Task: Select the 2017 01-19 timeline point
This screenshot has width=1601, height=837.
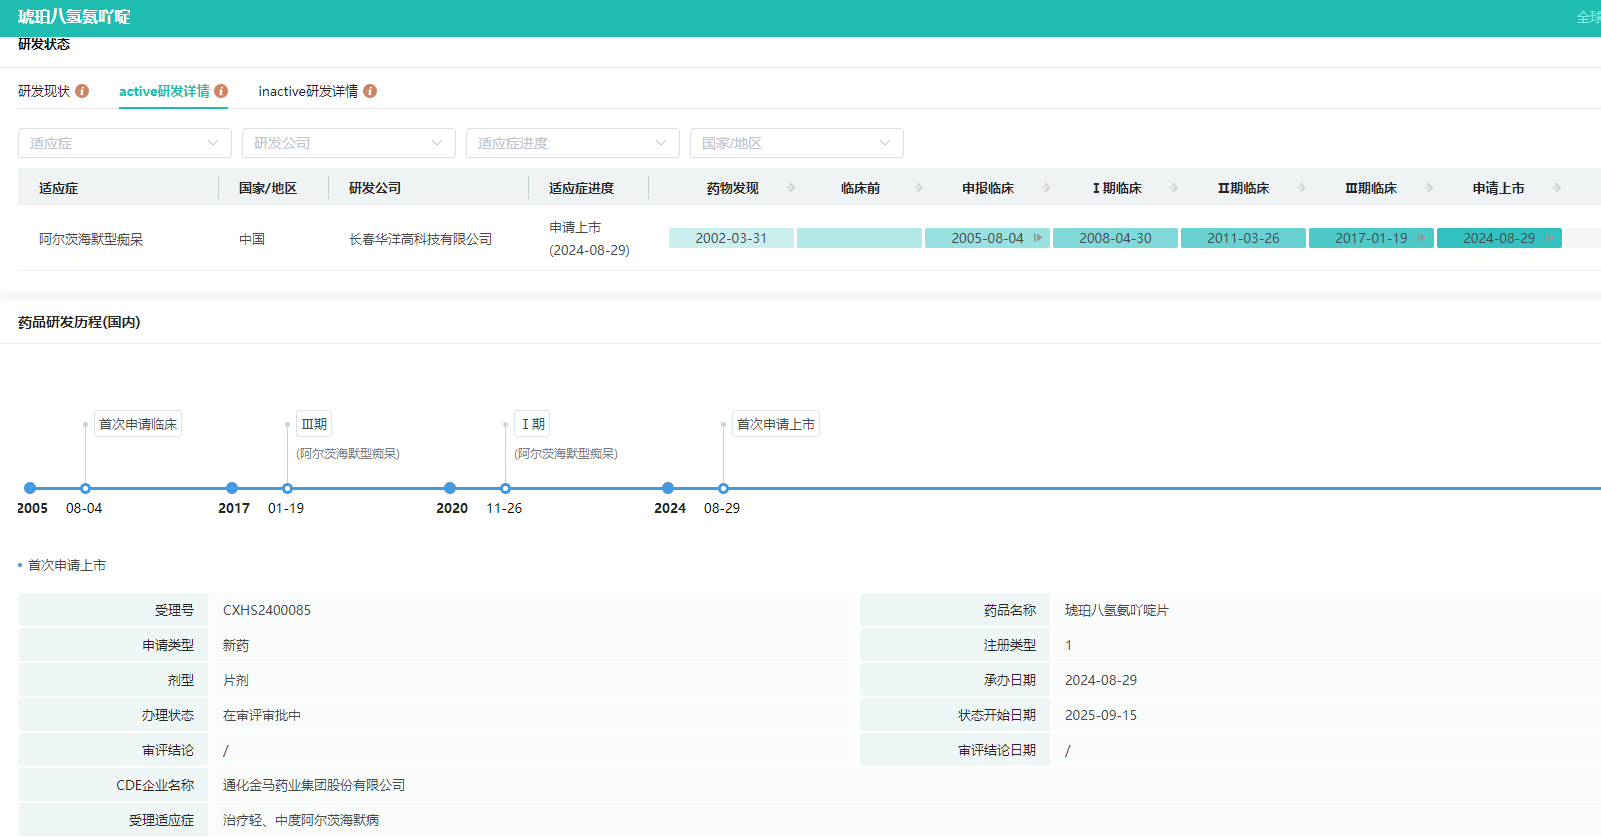Action: tap(287, 489)
